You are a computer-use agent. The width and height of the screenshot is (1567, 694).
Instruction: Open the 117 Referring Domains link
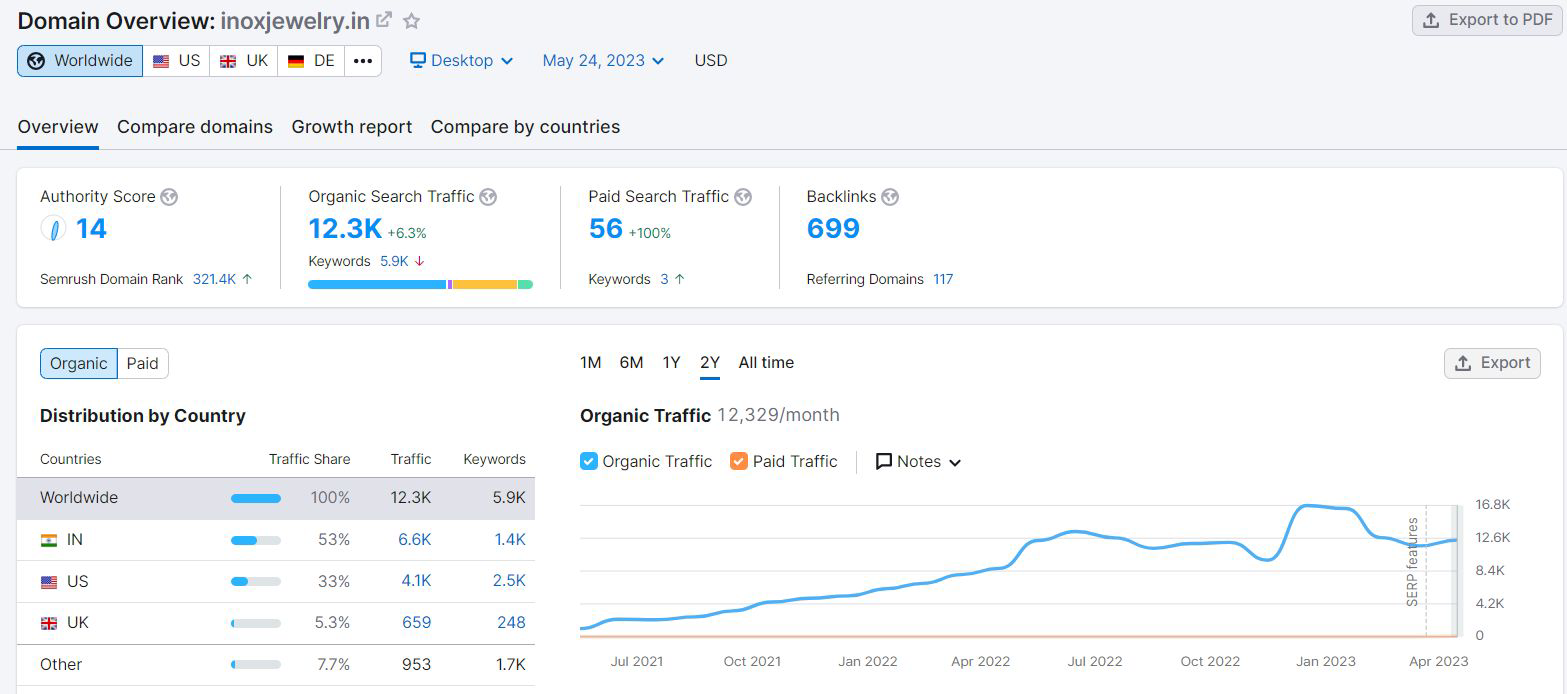point(943,279)
